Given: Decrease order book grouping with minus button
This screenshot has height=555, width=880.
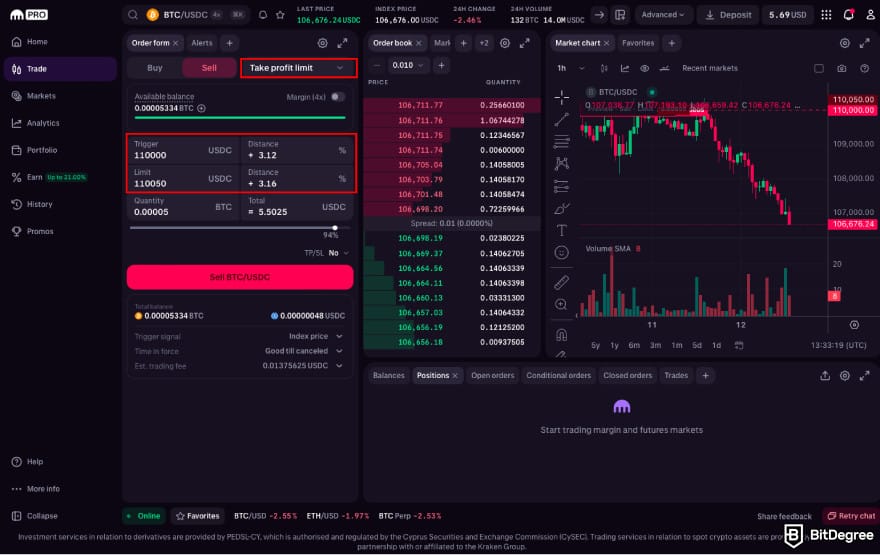Looking at the screenshot, I should (x=377, y=65).
